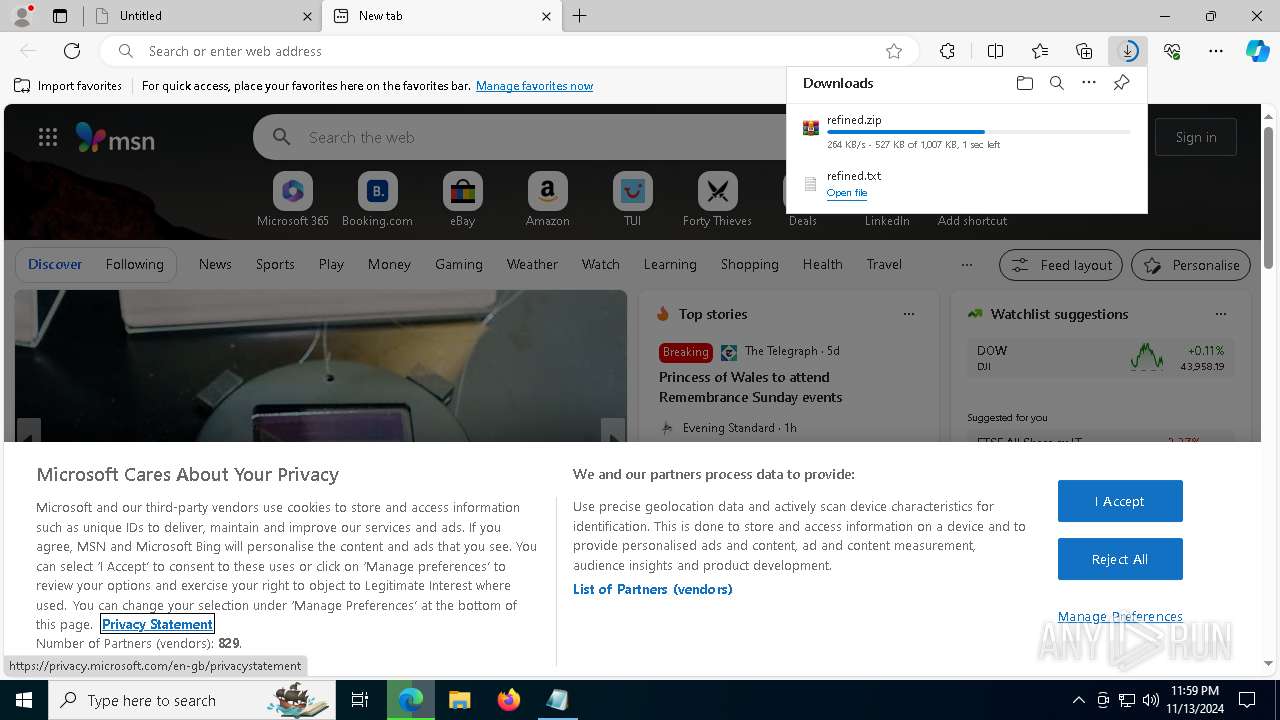
Task: Search downloads in Downloads panel
Action: coord(1056,83)
